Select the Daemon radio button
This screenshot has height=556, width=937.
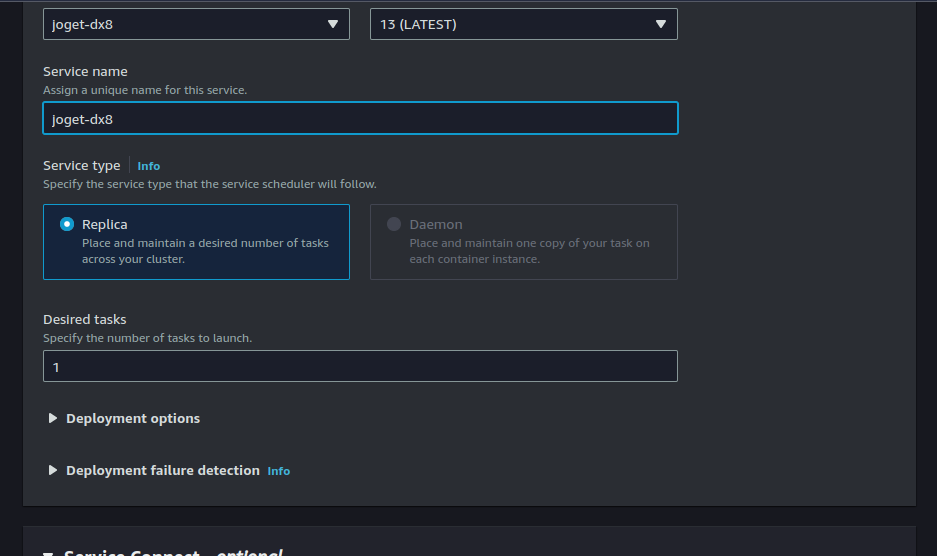pyautogui.click(x=394, y=224)
